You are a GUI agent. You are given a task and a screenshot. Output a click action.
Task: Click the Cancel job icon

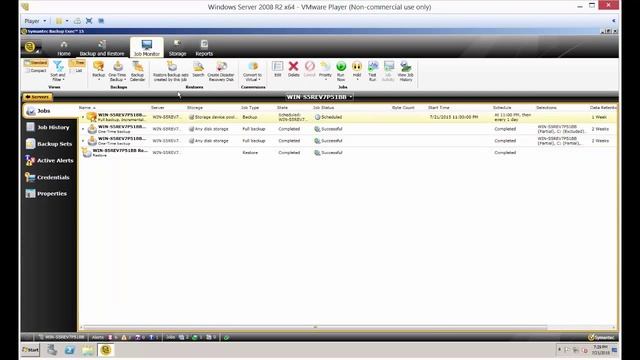tap(309, 69)
